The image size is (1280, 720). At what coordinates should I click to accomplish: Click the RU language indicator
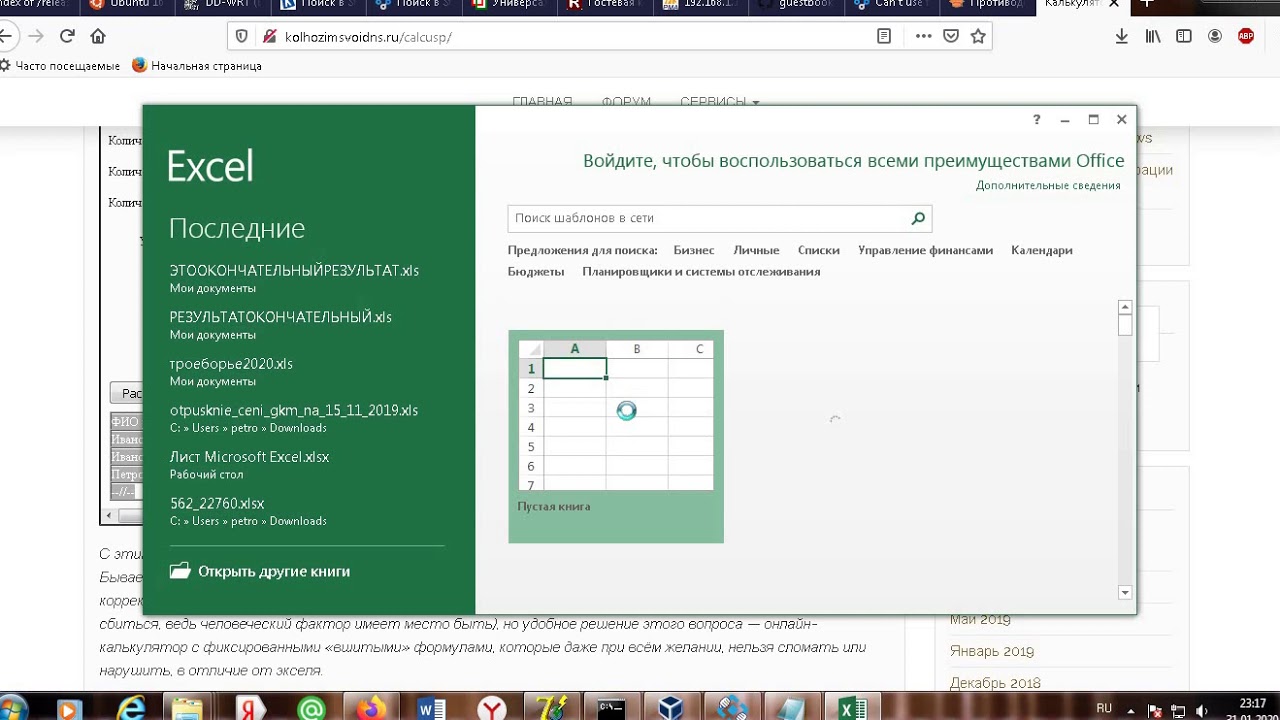(1104, 709)
